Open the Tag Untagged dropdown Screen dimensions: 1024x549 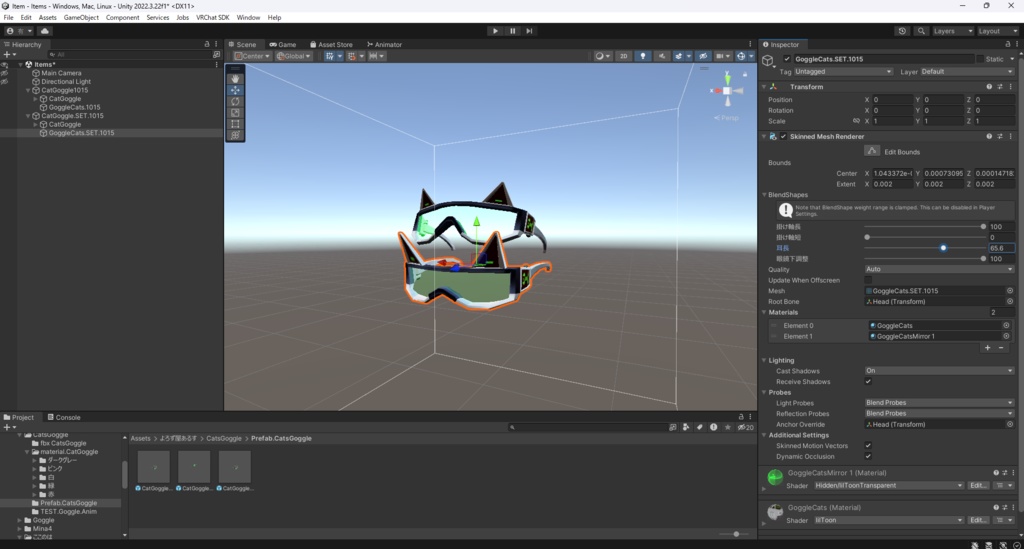pyautogui.click(x=843, y=71)
